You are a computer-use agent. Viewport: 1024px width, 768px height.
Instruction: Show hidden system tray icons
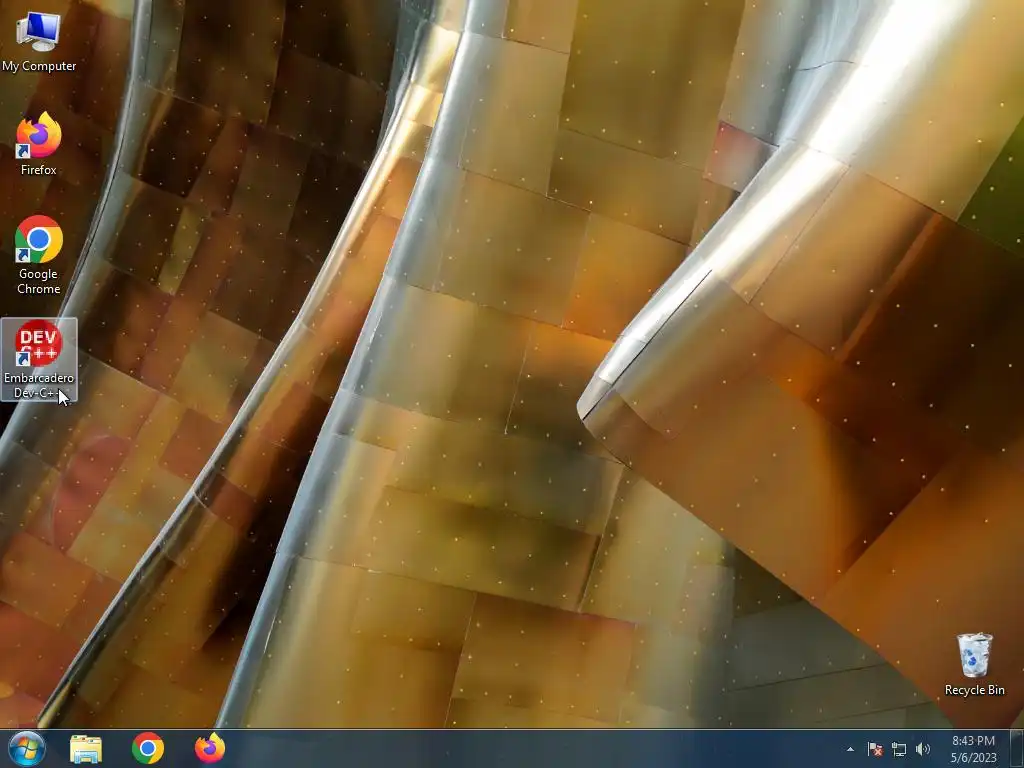(x=850, y=749)
